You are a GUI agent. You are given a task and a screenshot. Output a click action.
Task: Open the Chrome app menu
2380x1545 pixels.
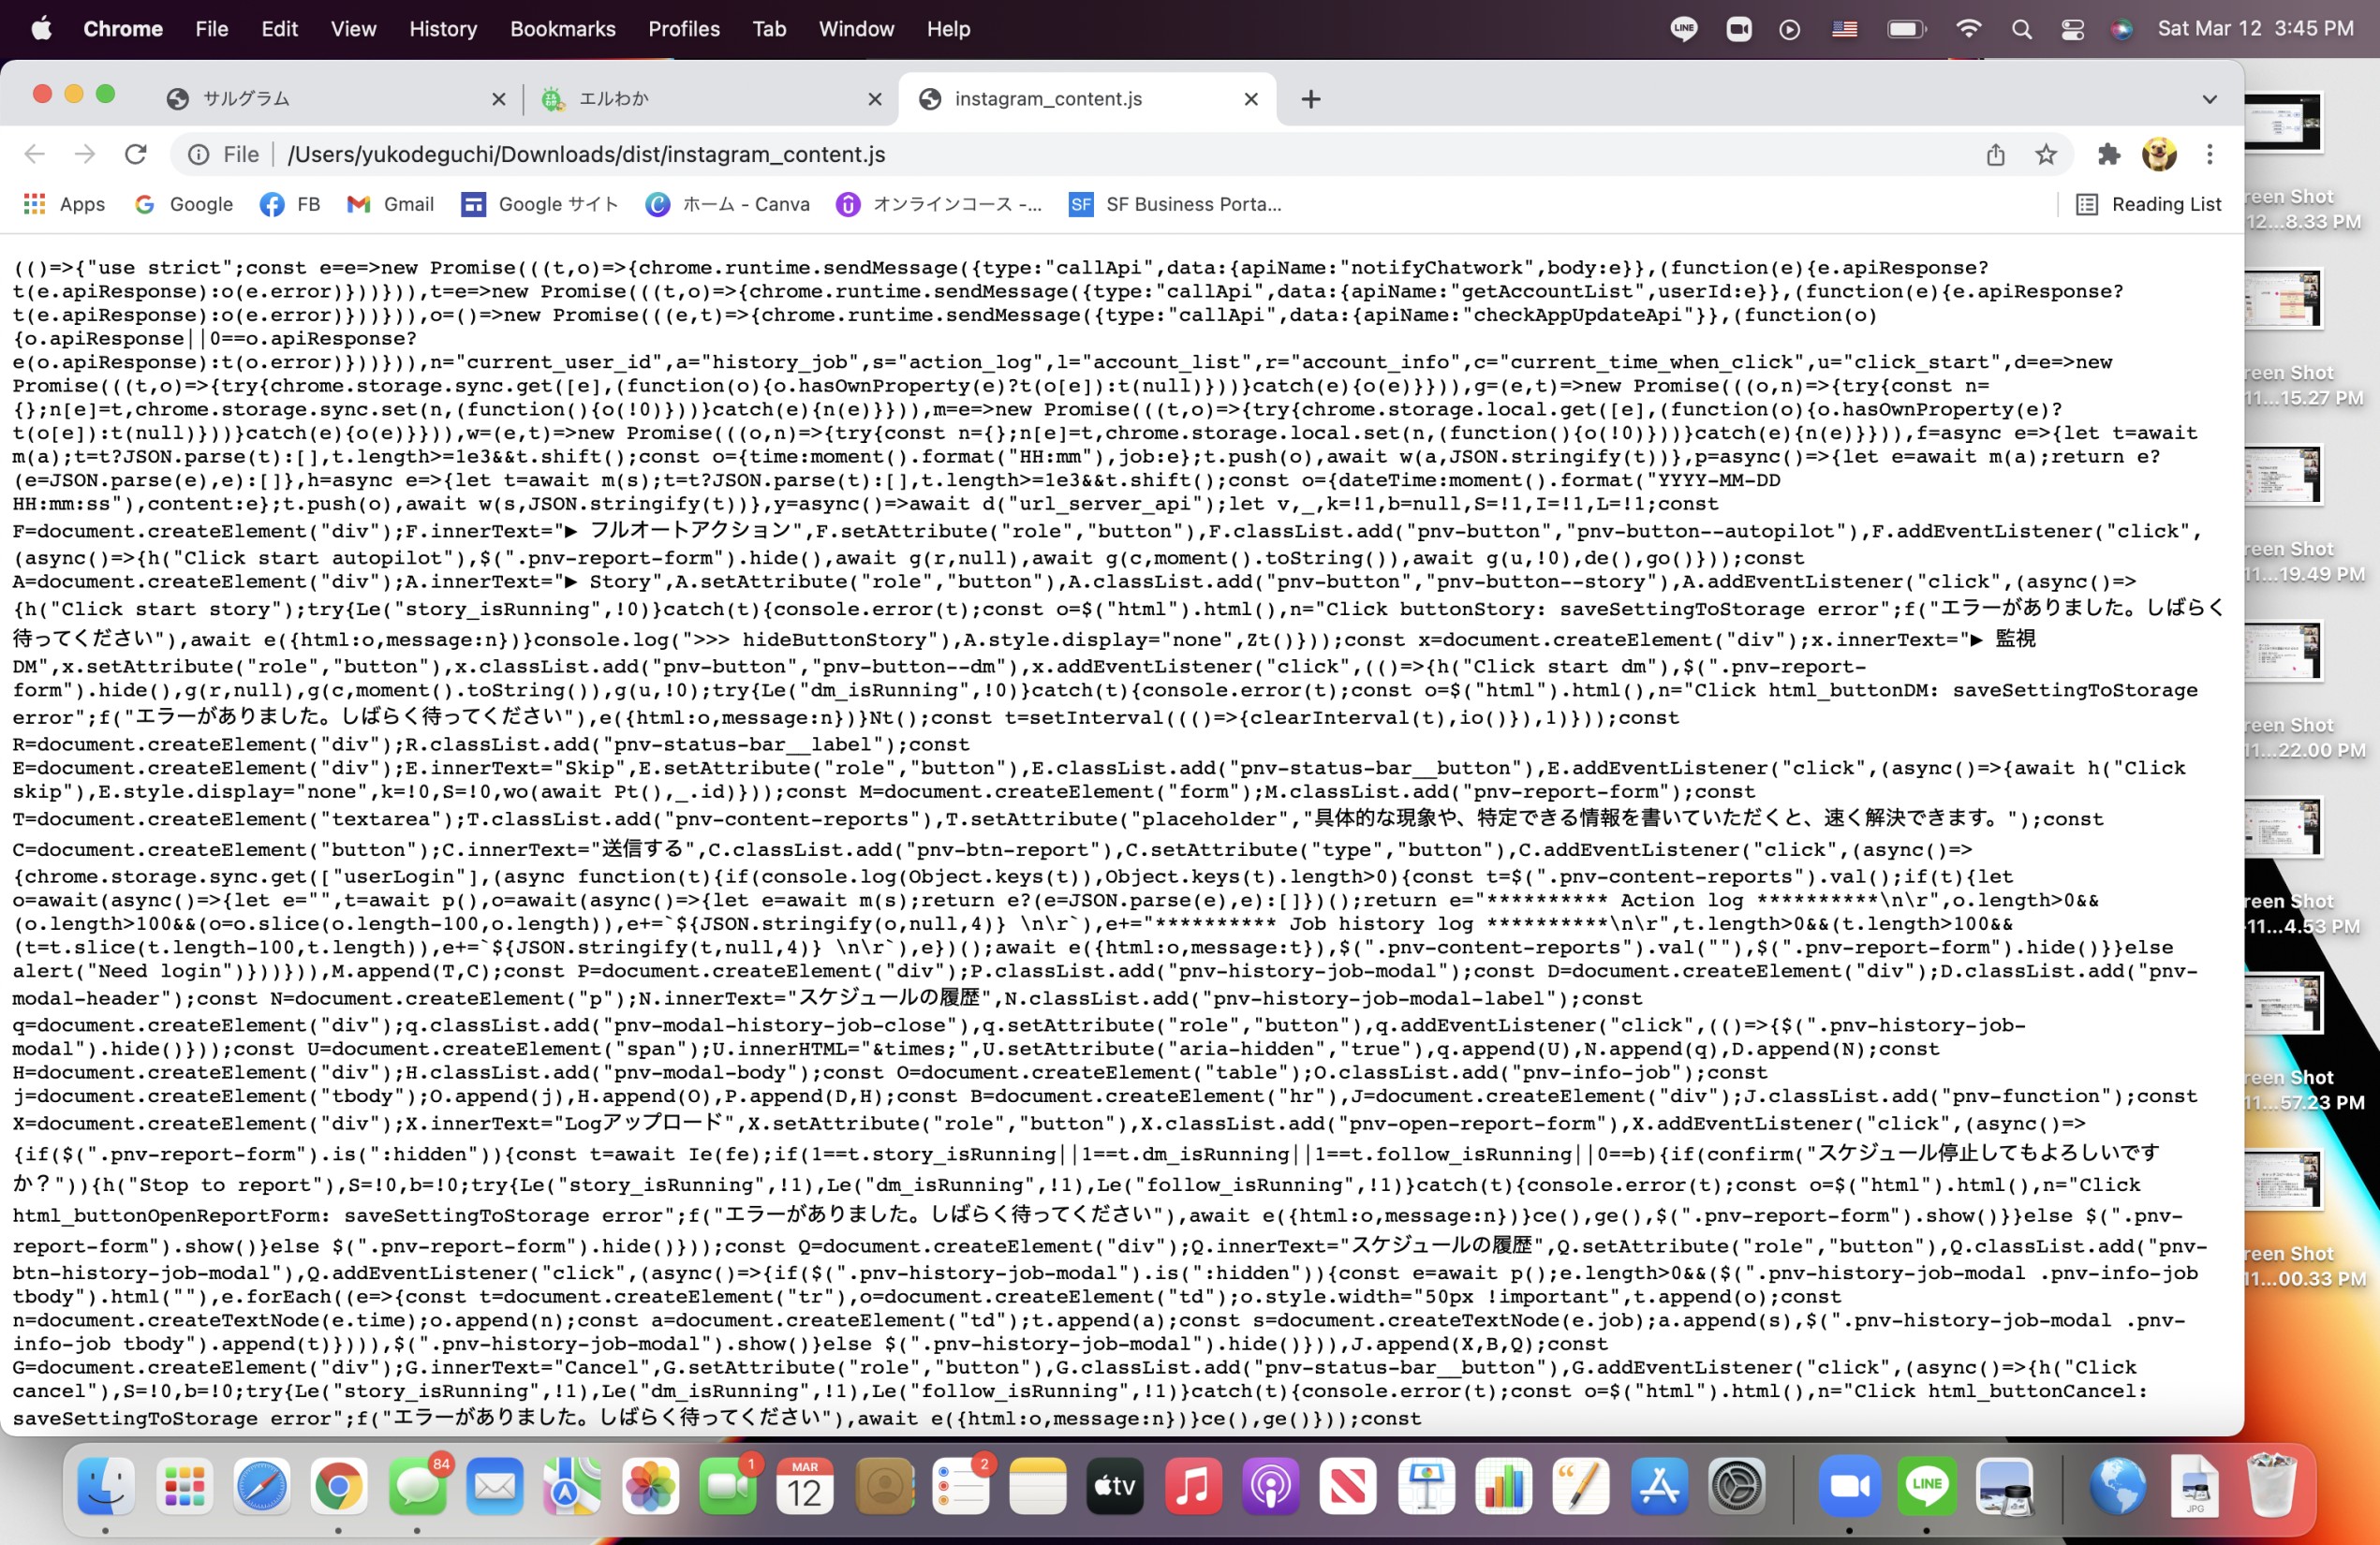pos(123,29)
